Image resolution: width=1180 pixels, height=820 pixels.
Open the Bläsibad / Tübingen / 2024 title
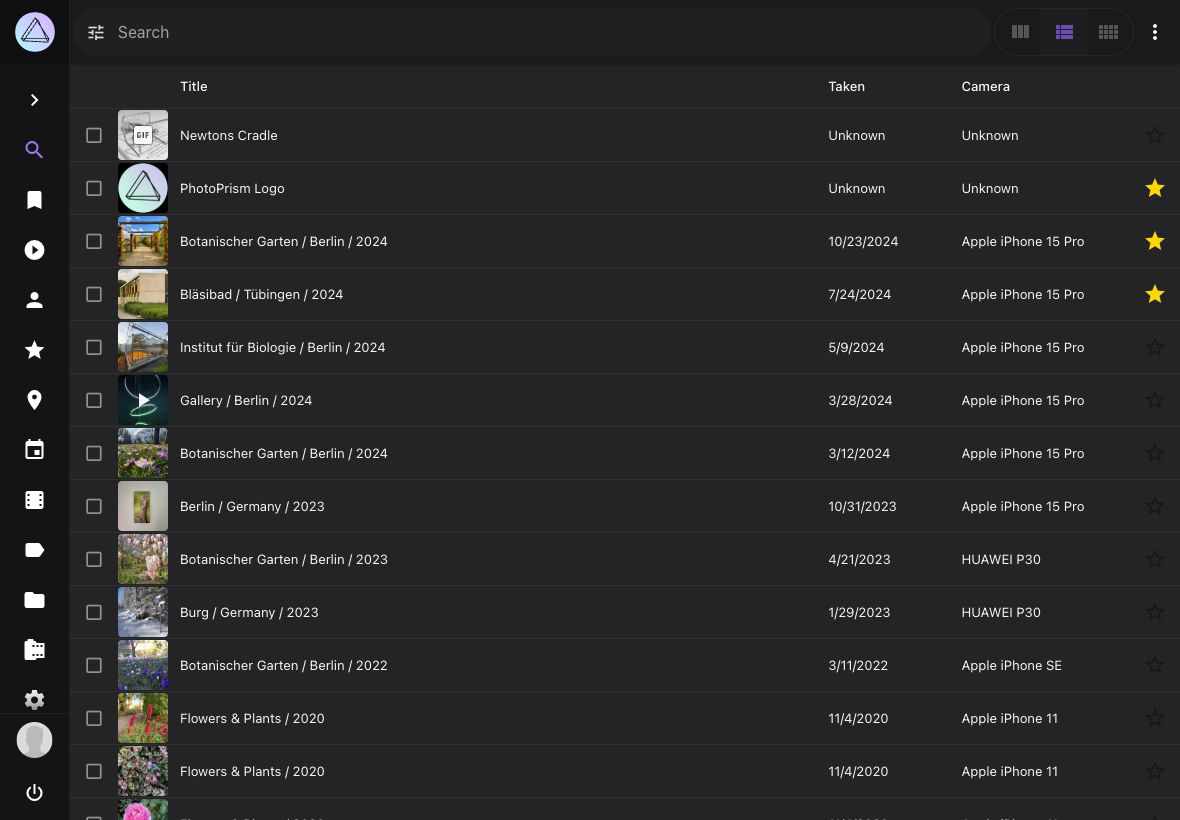click(x=261, y=294)
